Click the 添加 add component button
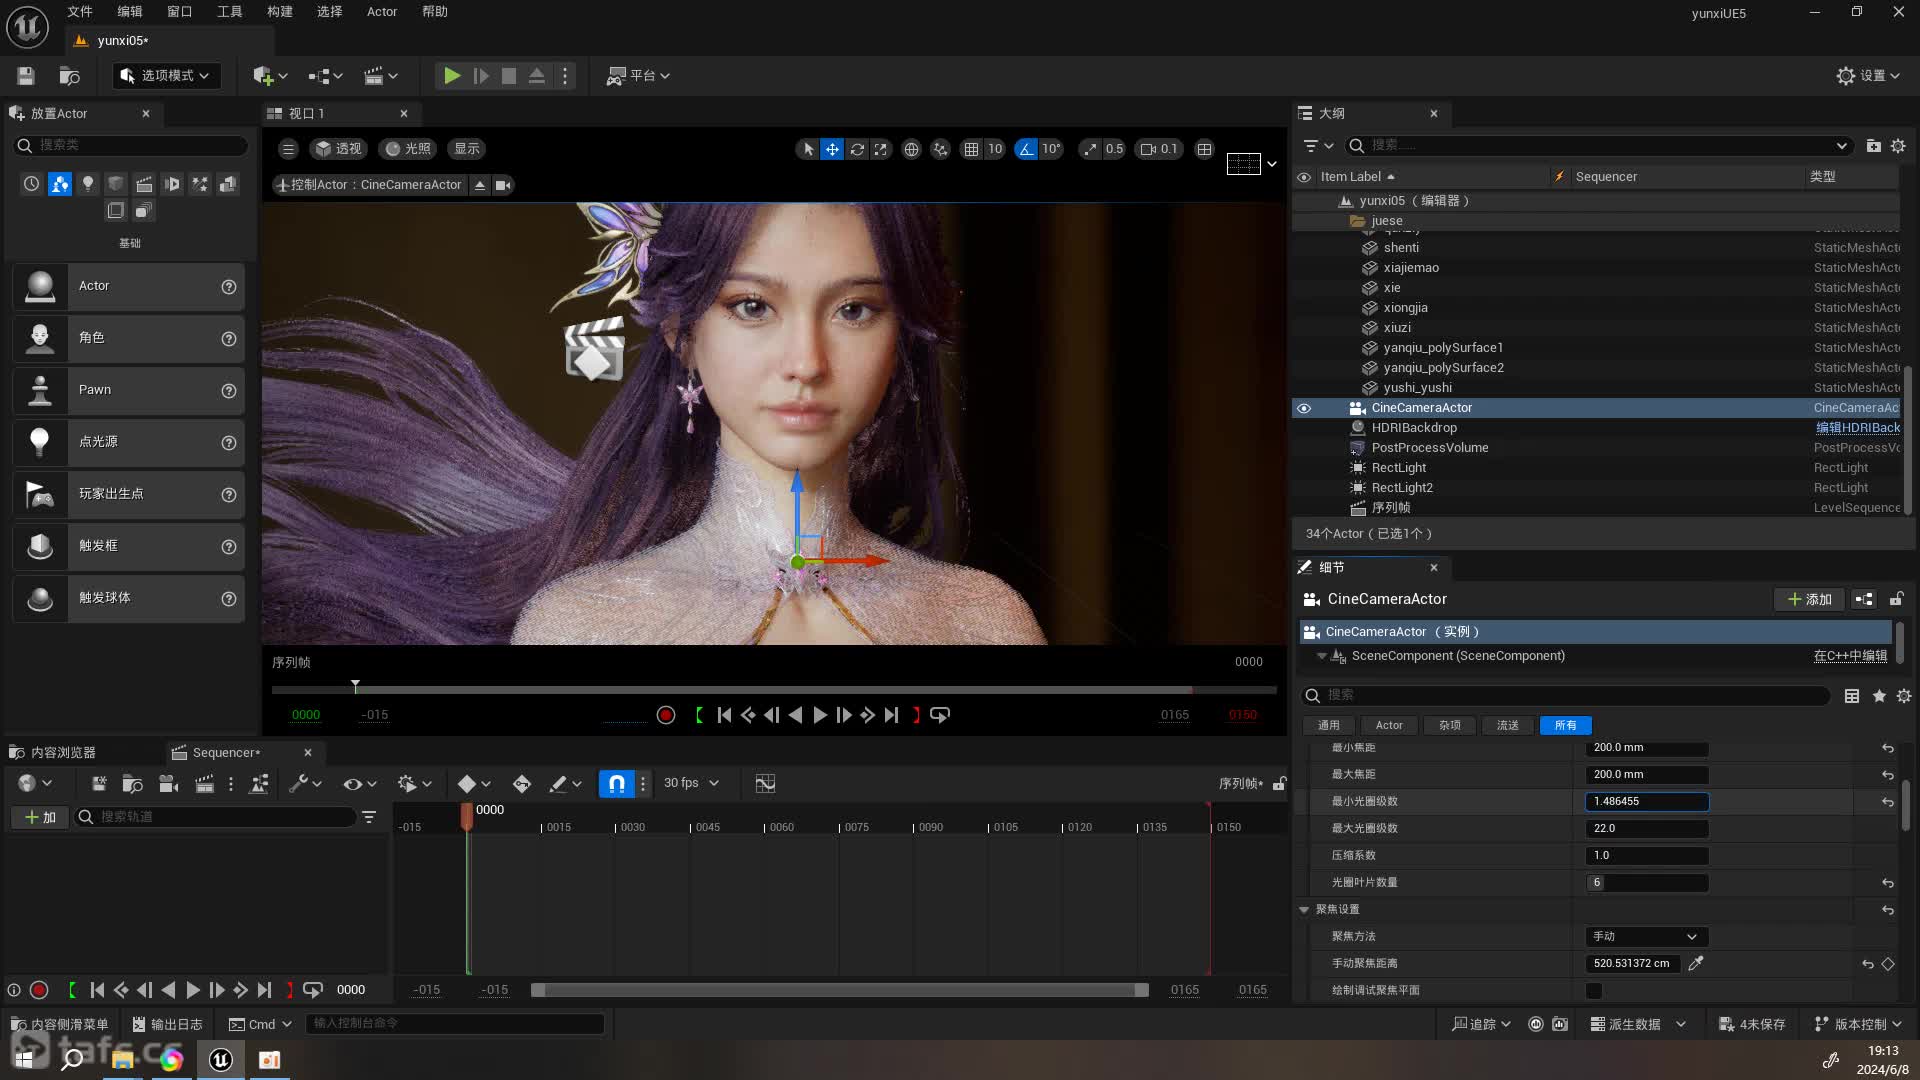 pos(1809,599)
